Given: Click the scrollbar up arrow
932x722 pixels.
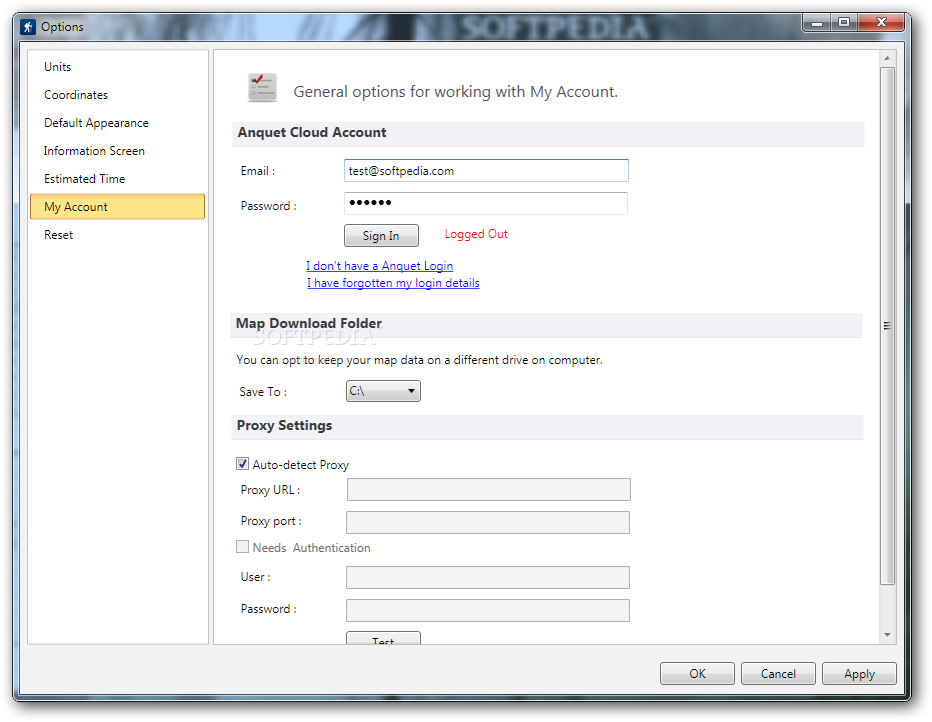Looking at the screenshot, I should (x=887, y=58).
